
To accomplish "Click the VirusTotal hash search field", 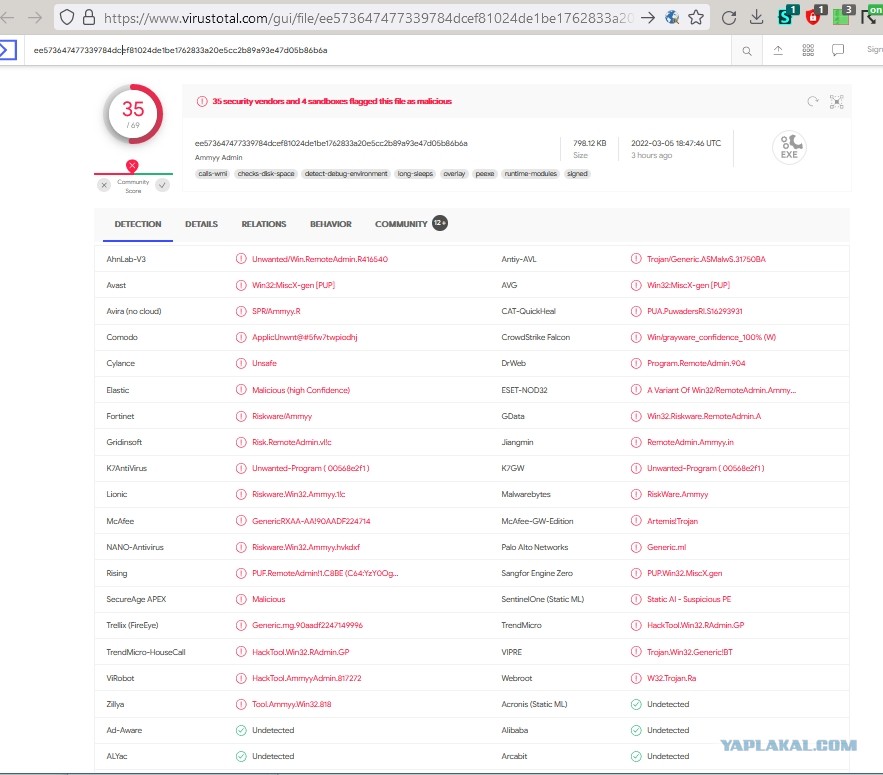I will pyautogui.click(x=377, y=50).
